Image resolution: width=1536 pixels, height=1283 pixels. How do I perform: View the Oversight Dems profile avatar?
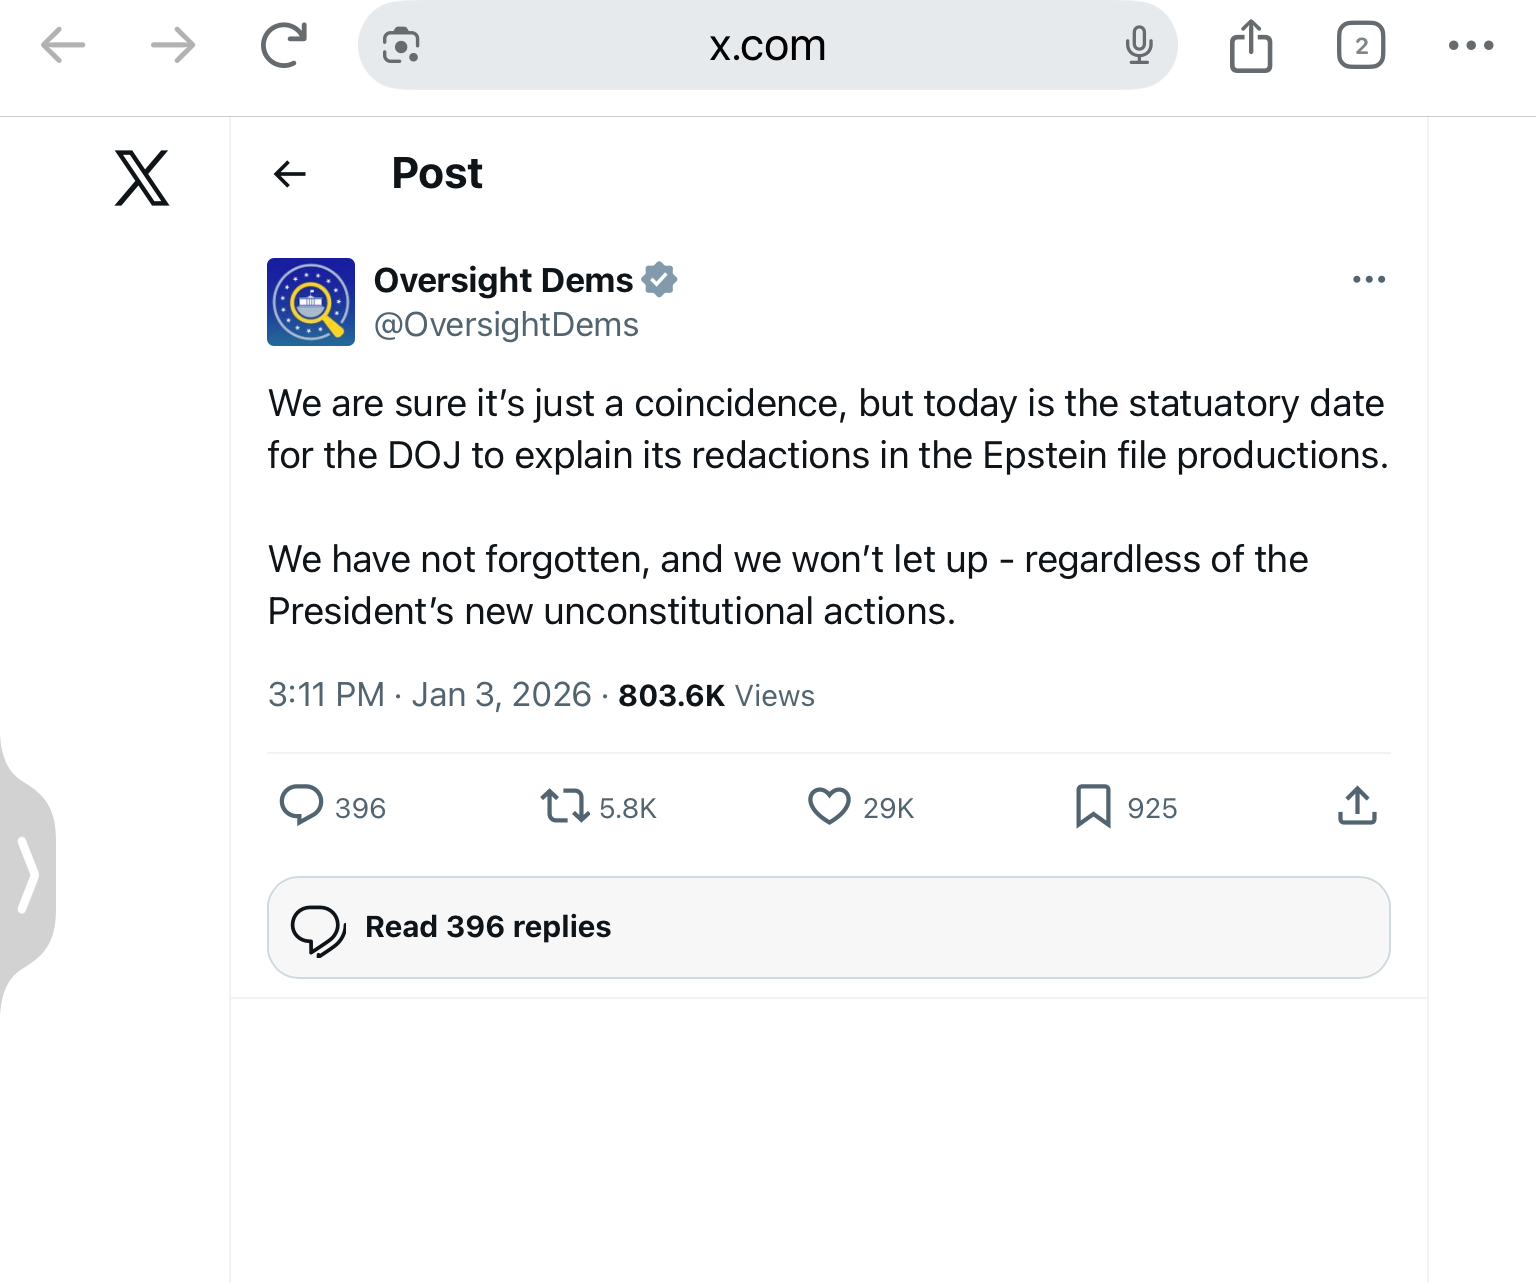pos(311,302)
